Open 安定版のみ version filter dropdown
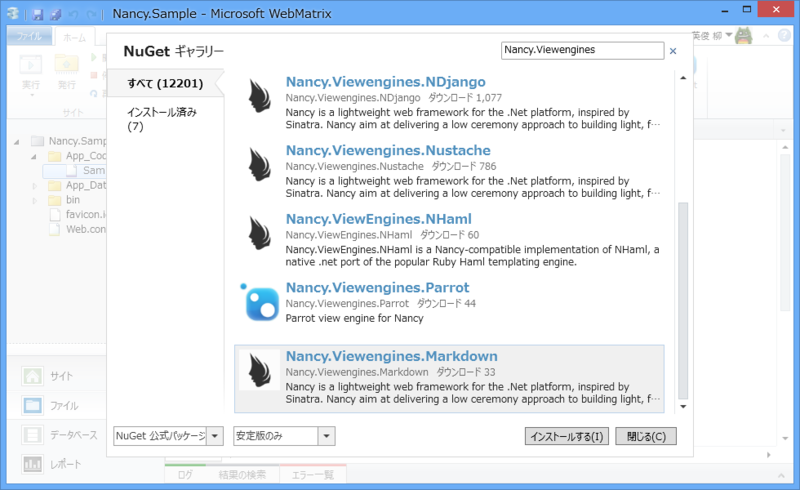 pyautogui.click(x=327, y=436)
